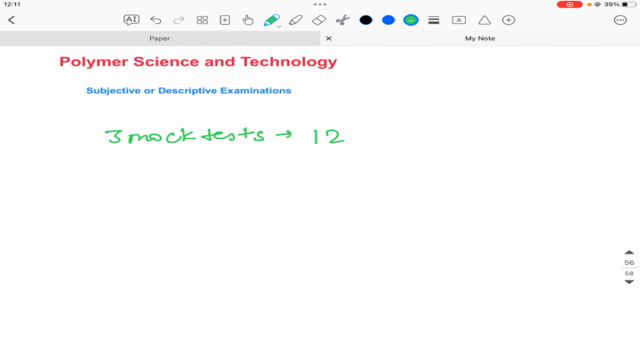Image resolution: width=640 pixels, height=360 pixels.
Task: Choose the green pen color
Action: pyautogui.click(x=411, y=20)
